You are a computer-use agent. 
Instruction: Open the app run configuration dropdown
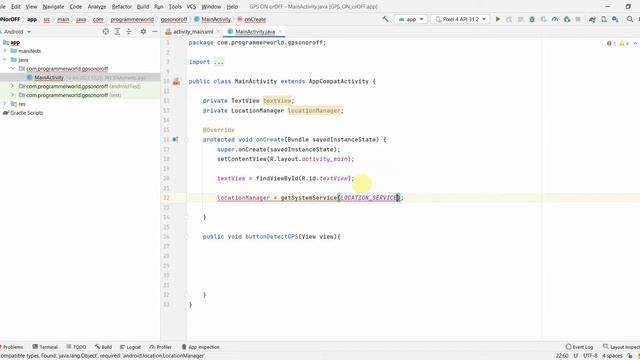click(x=411, y=19)
